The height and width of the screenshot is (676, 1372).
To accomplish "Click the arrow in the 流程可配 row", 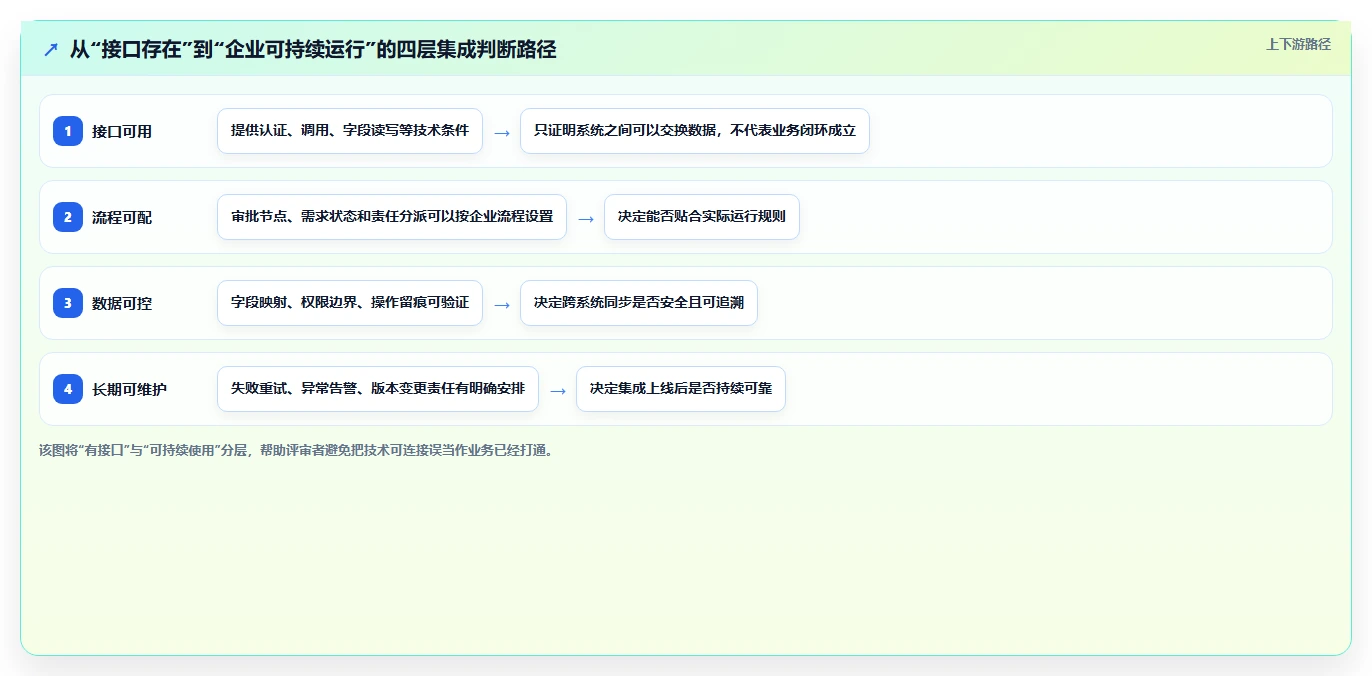I will click(586, 218).
